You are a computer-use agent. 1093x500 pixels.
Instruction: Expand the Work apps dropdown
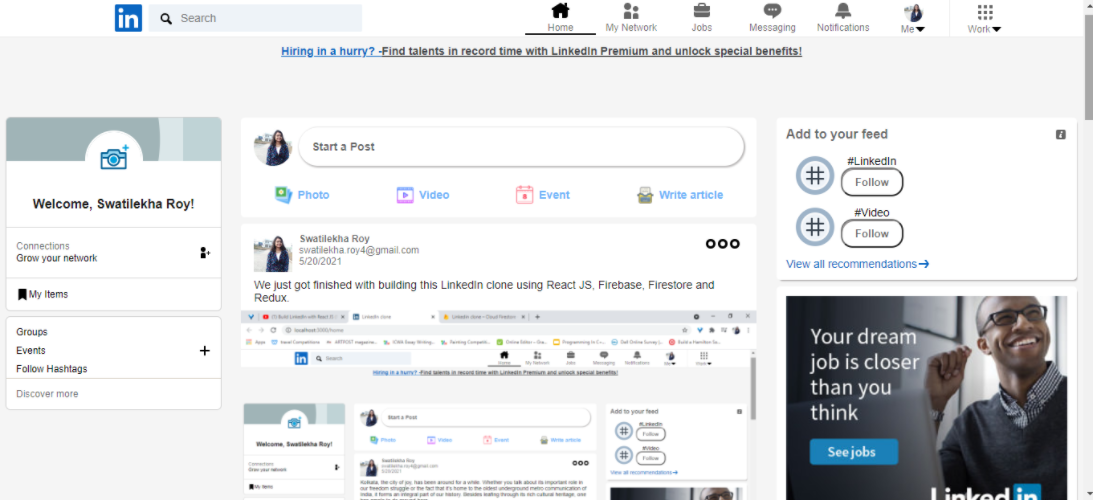(984, 19)
